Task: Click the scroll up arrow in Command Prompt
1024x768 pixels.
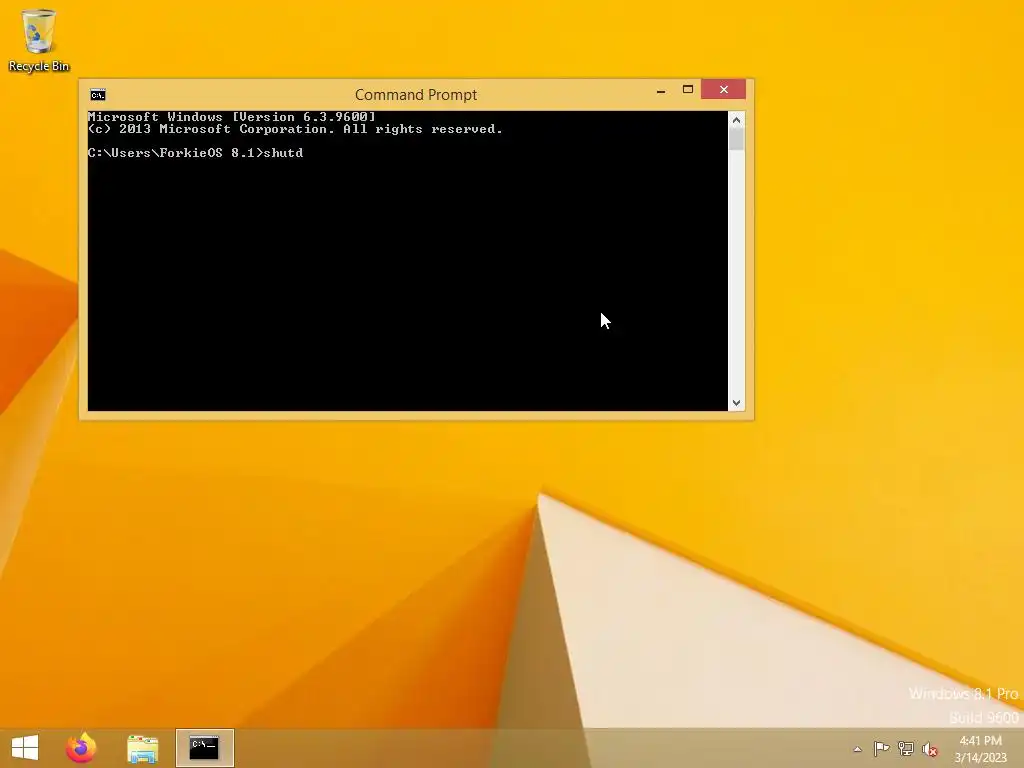Action: (736, 120)
